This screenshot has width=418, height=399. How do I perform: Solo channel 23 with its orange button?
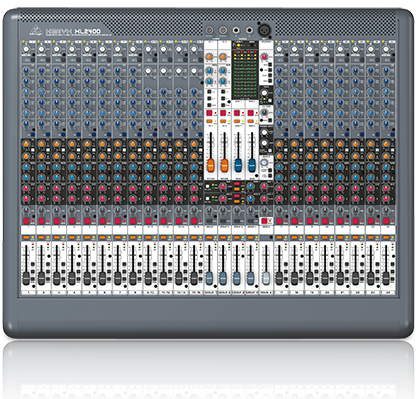pos(371,237)
